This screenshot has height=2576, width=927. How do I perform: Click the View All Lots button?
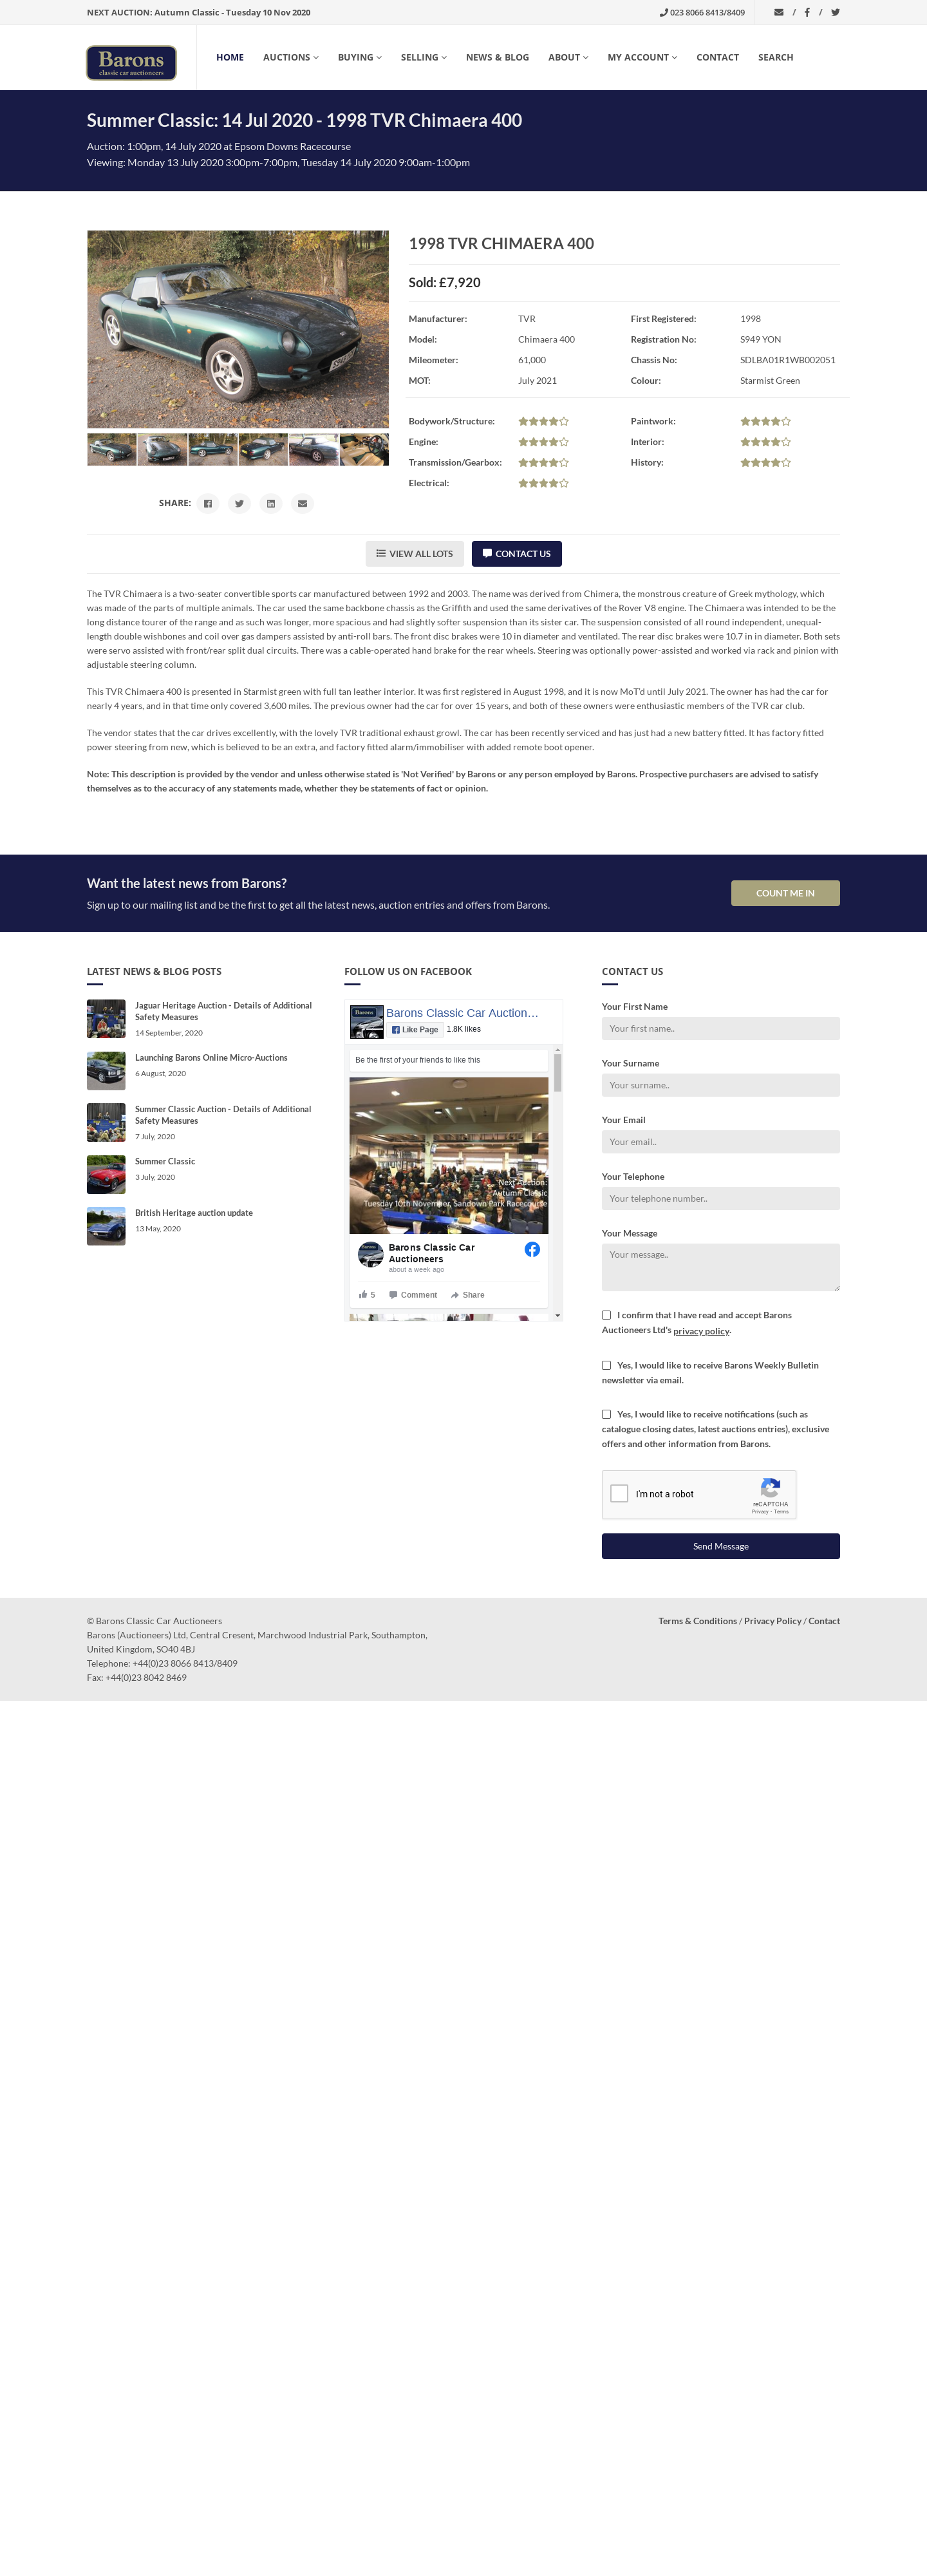coord(414,554)
